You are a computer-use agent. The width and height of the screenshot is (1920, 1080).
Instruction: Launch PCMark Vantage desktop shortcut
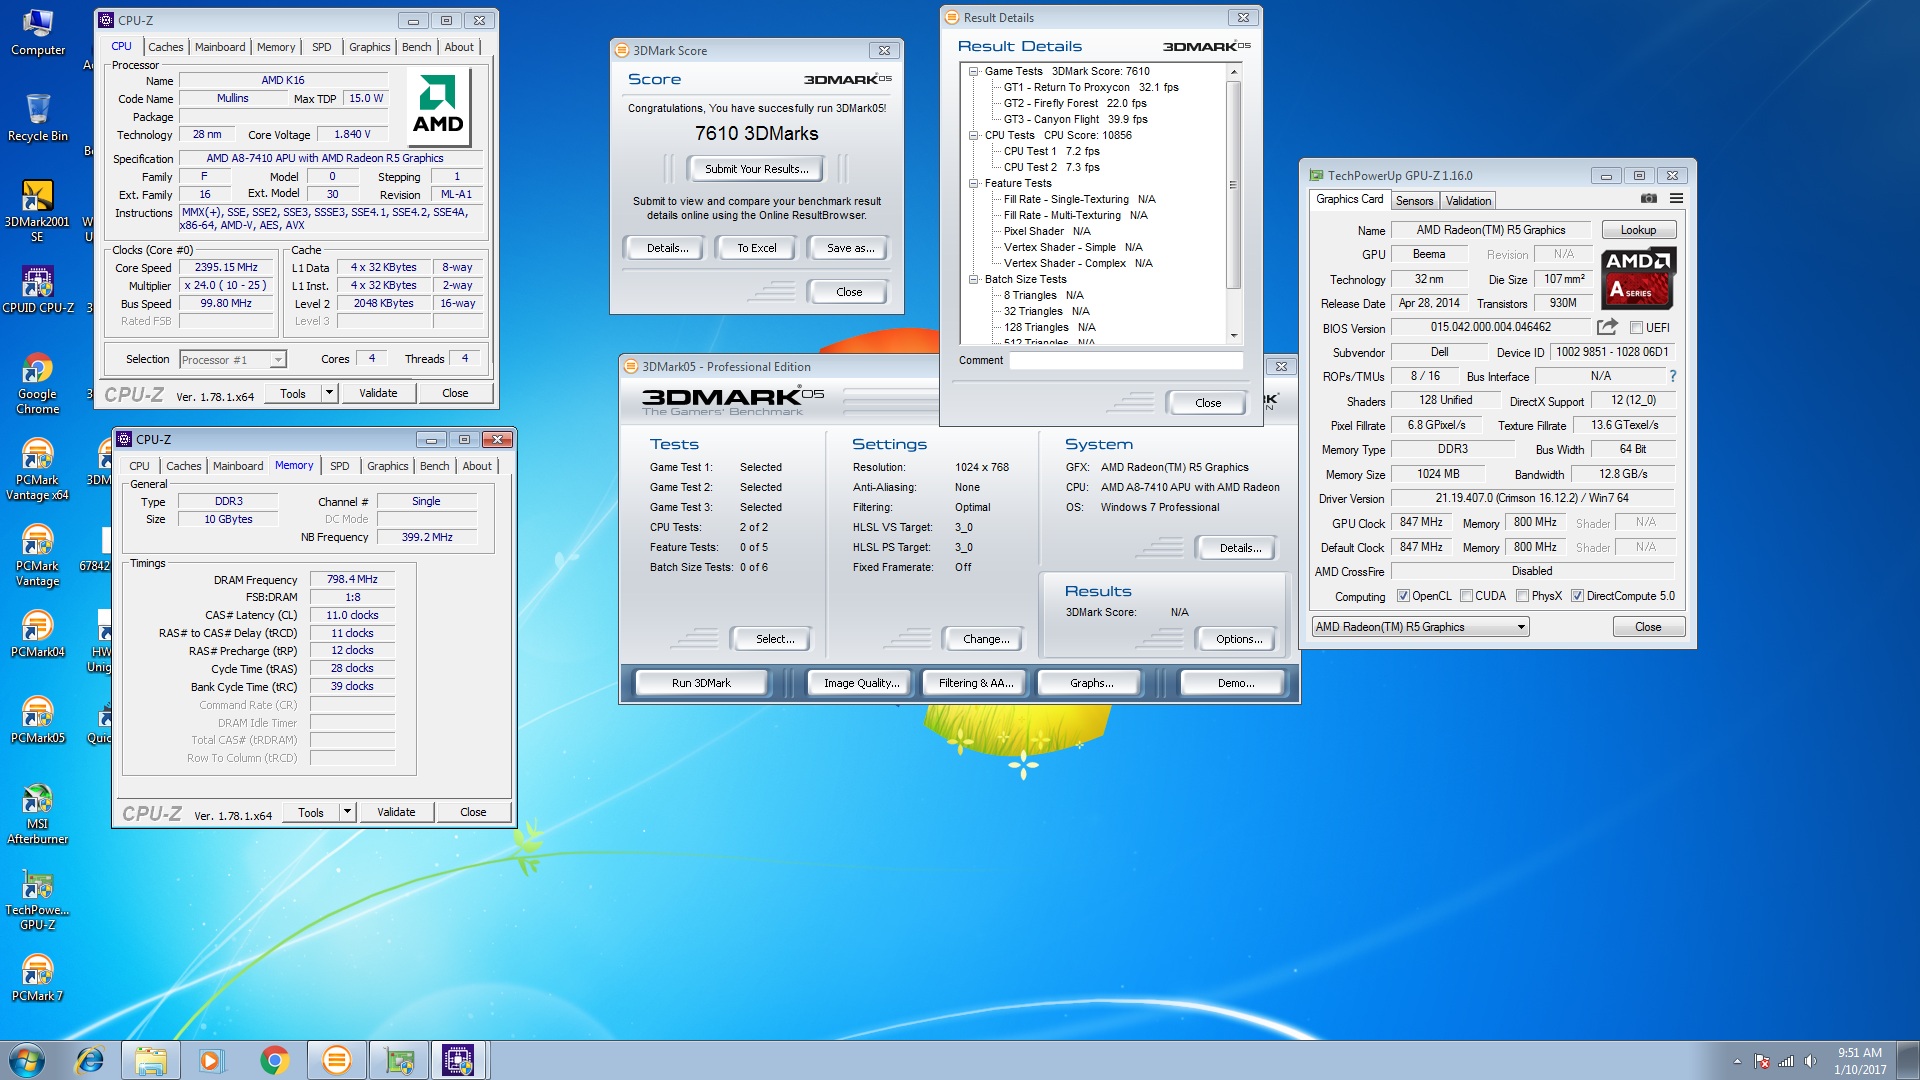(x=38, y=555)
